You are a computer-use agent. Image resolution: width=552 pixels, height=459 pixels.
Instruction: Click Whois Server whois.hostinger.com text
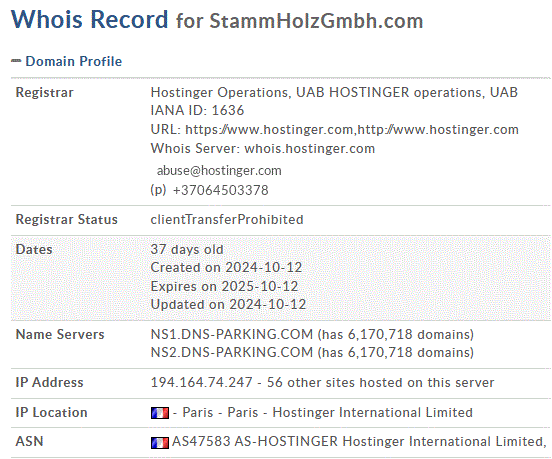(x=263, y=149)
